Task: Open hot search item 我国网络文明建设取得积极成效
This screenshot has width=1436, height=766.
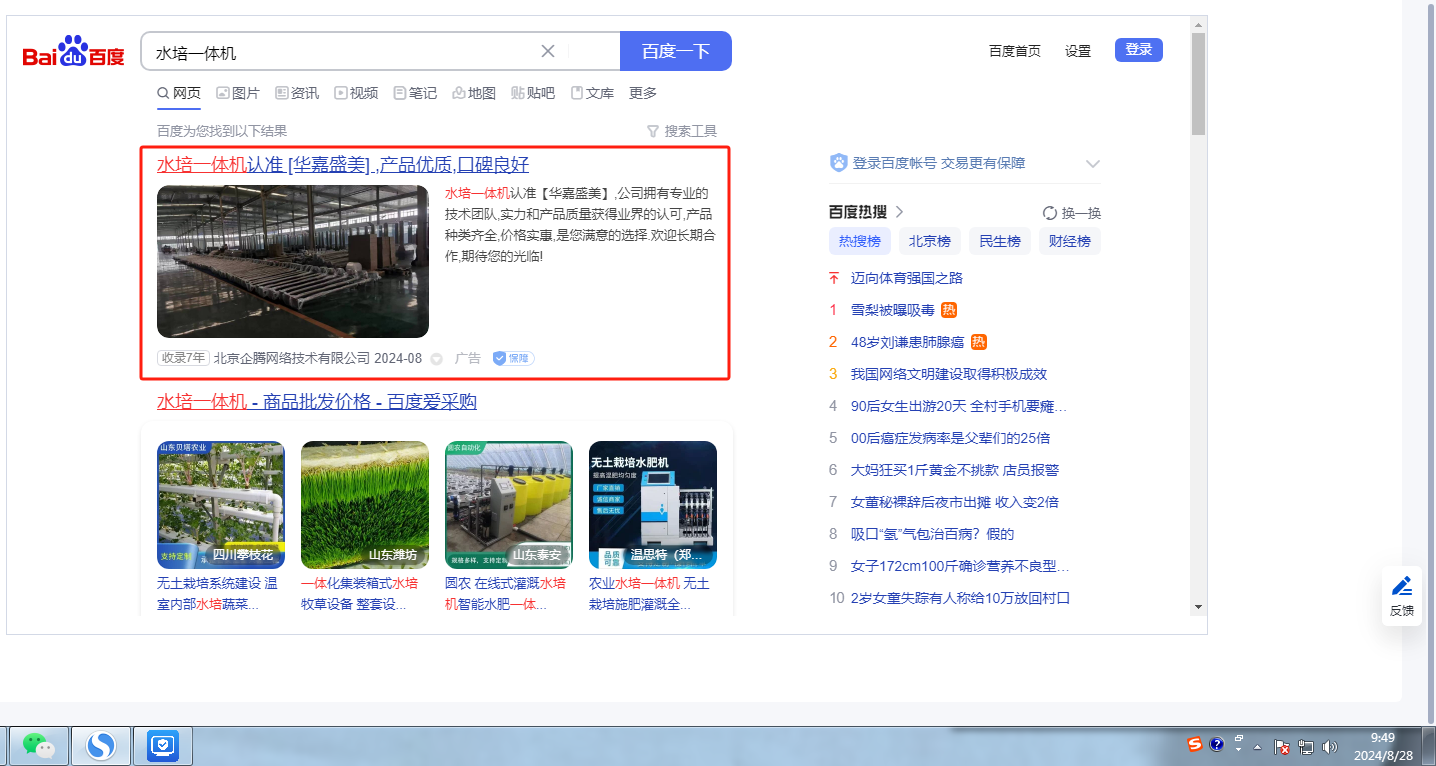Action: click(949, 374)
